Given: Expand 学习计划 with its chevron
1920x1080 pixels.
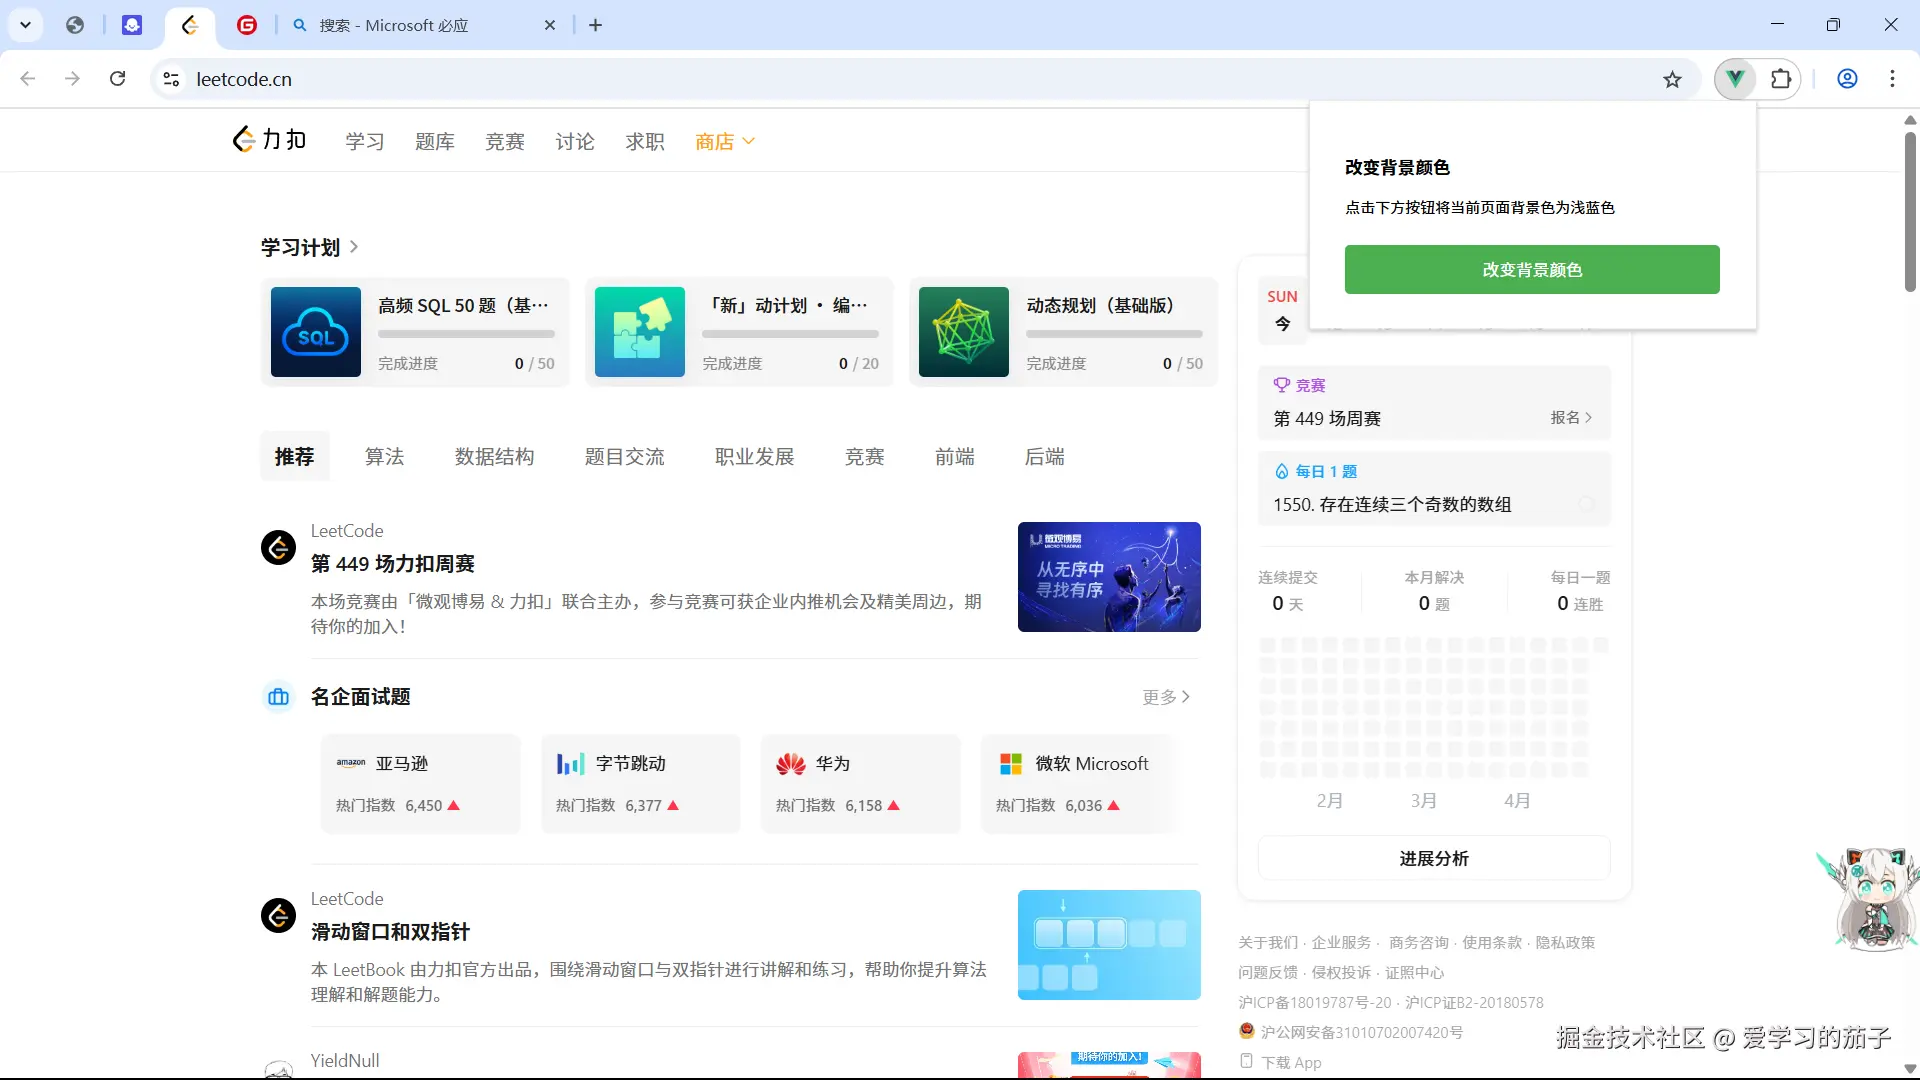Looking at the screenshot, I should coord(354,247).
